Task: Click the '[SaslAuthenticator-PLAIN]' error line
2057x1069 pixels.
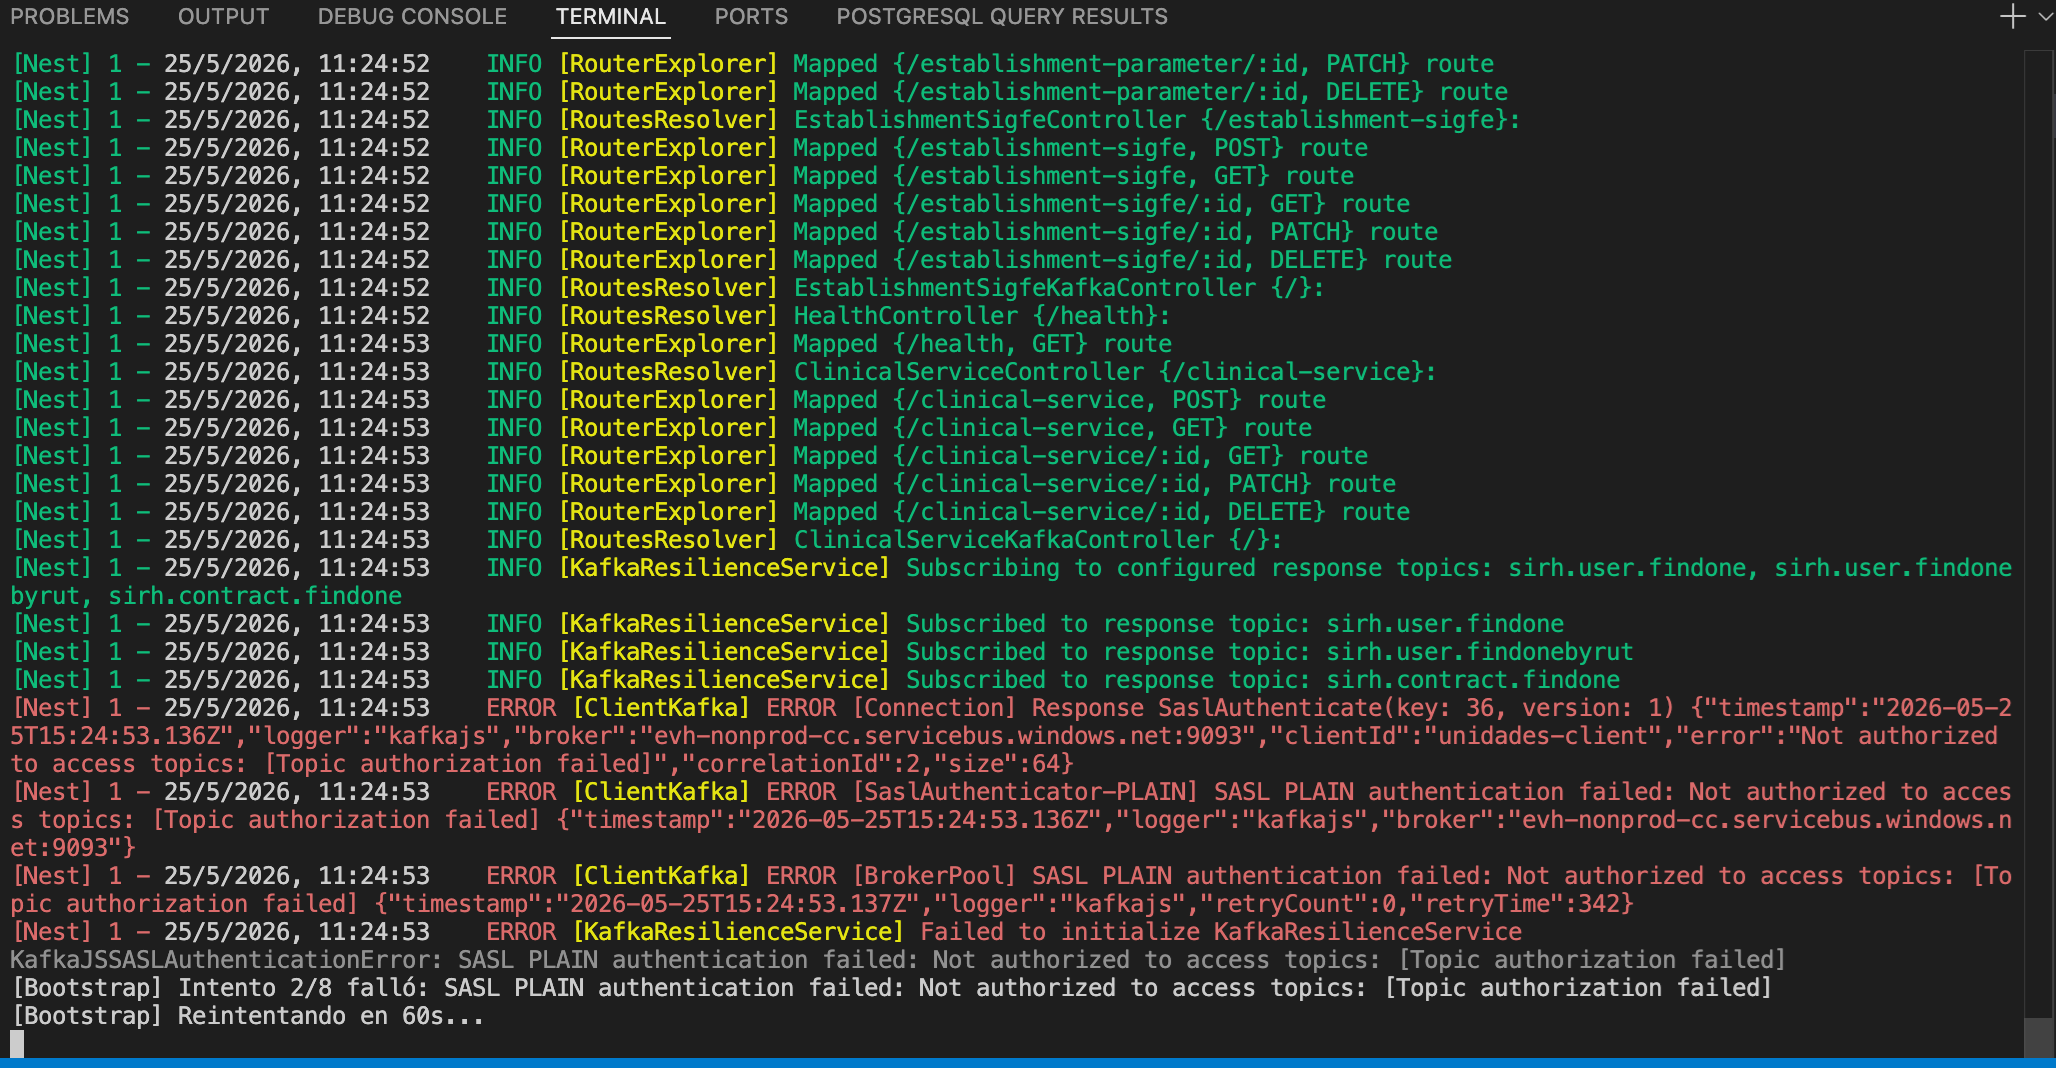Action: [x=1012, y=820]
